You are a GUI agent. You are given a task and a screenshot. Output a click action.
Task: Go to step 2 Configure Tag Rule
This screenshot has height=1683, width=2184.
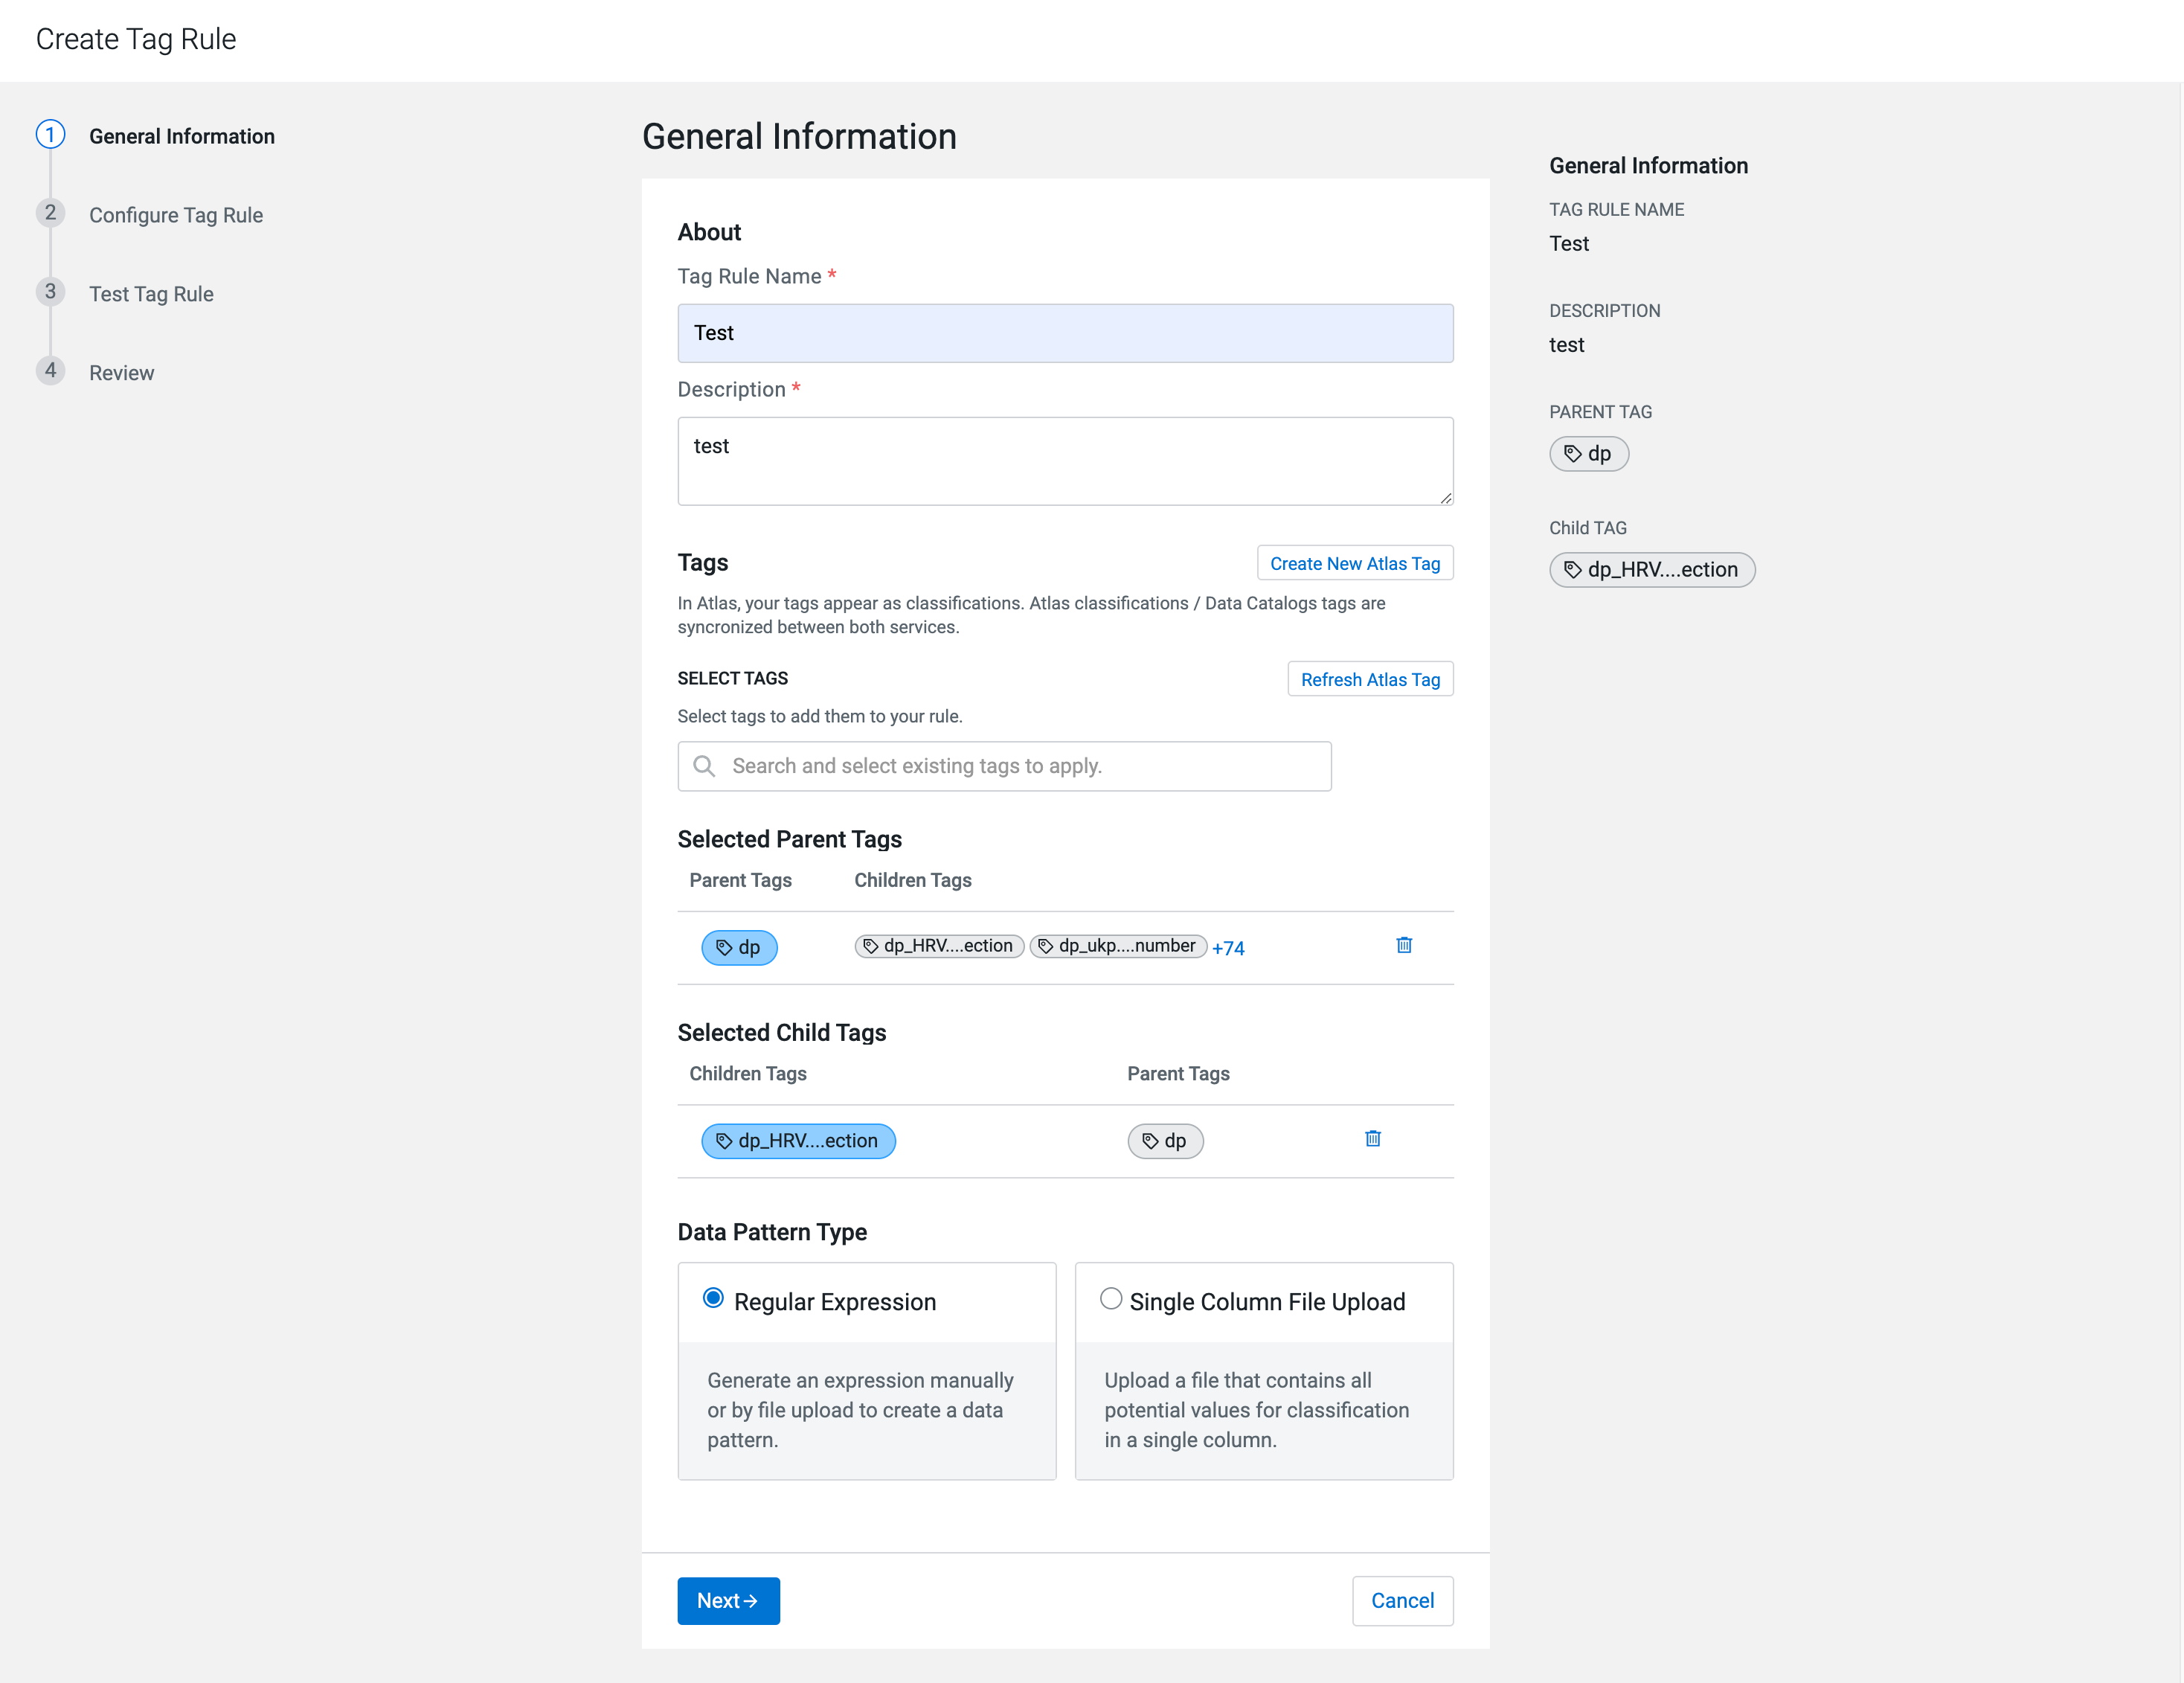pyautogui.click(x=175, y=215)
